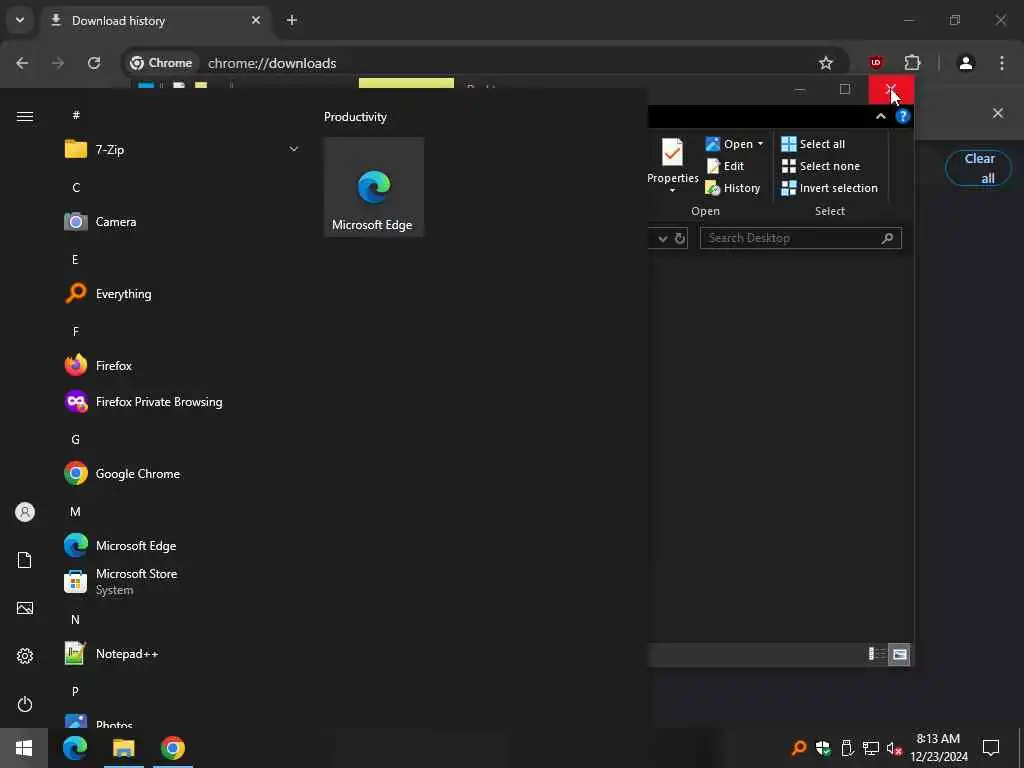Click the Microsoft Edge Productivity tile
The height and width of the screenshot is (768, 1024).
tap(374, 187)
